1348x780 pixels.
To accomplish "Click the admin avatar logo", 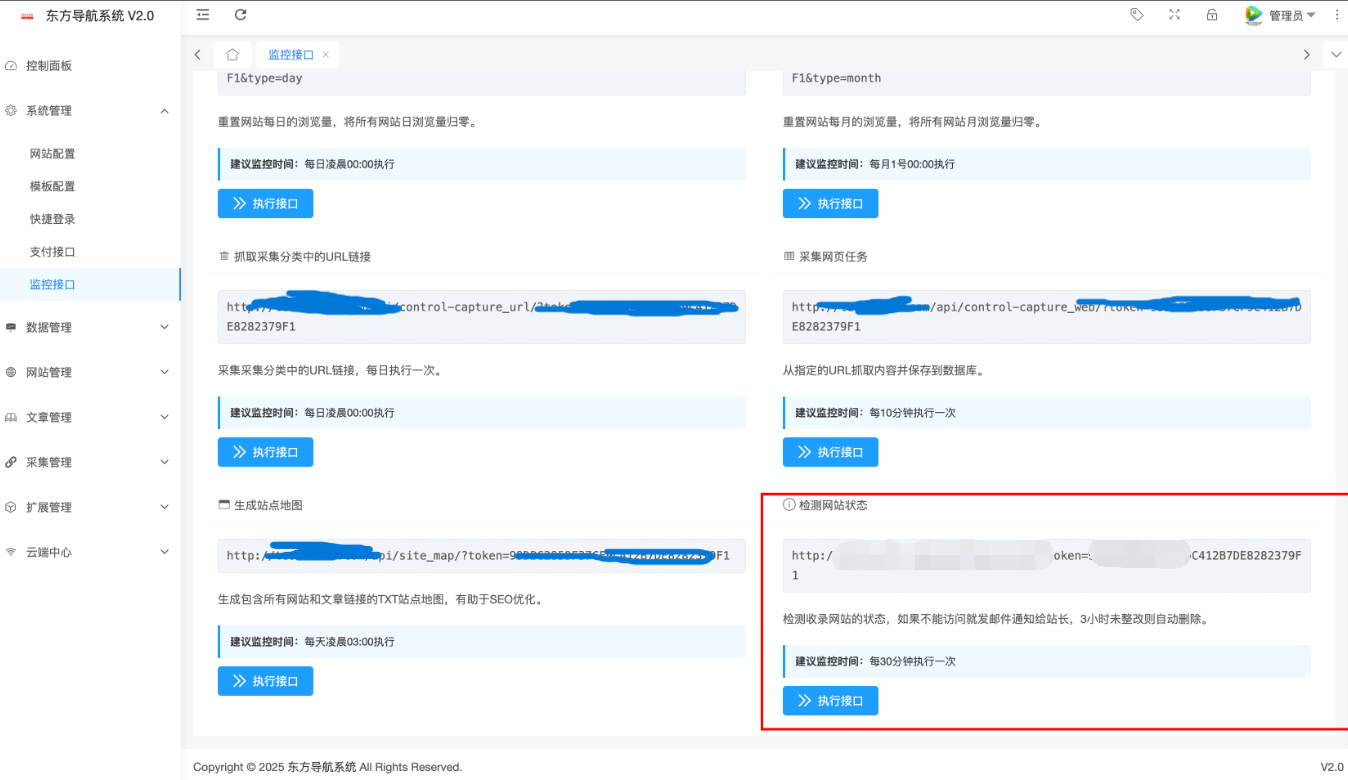I will coord(1253,14).
